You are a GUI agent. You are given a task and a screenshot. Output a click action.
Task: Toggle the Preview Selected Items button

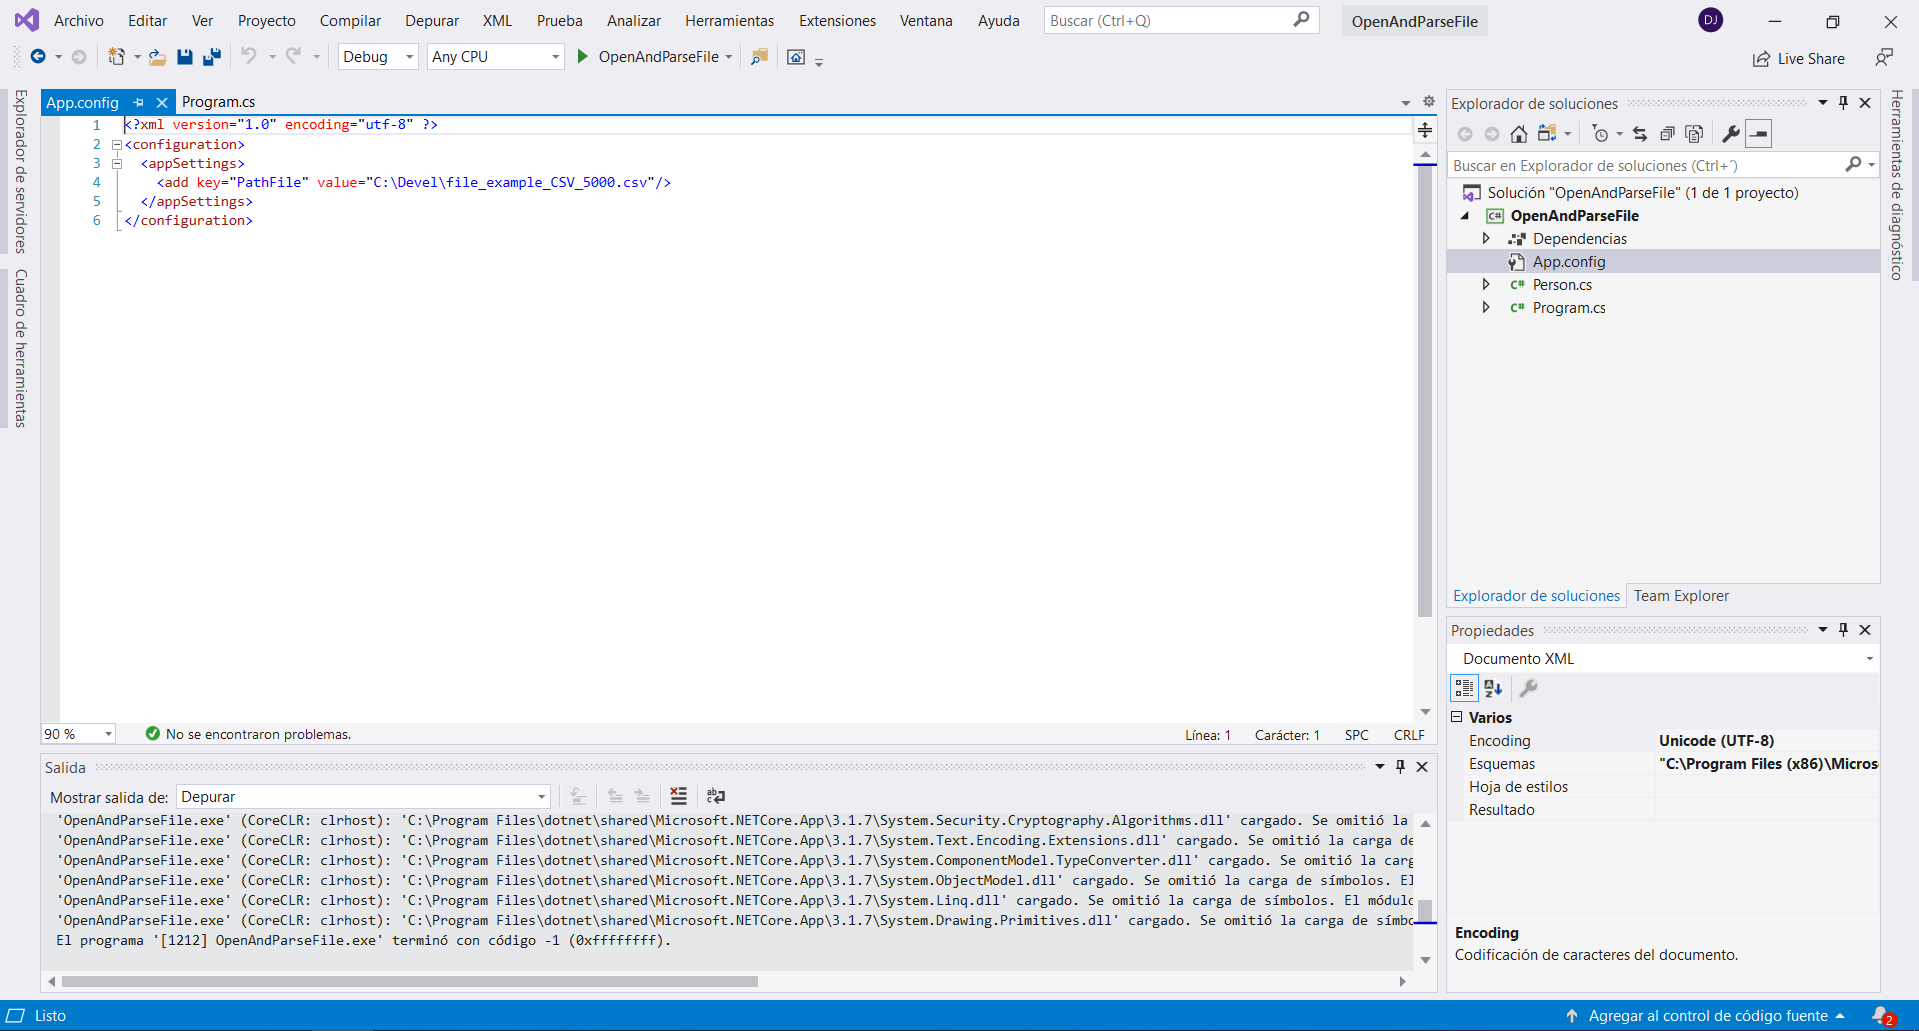pos(1759,134)
